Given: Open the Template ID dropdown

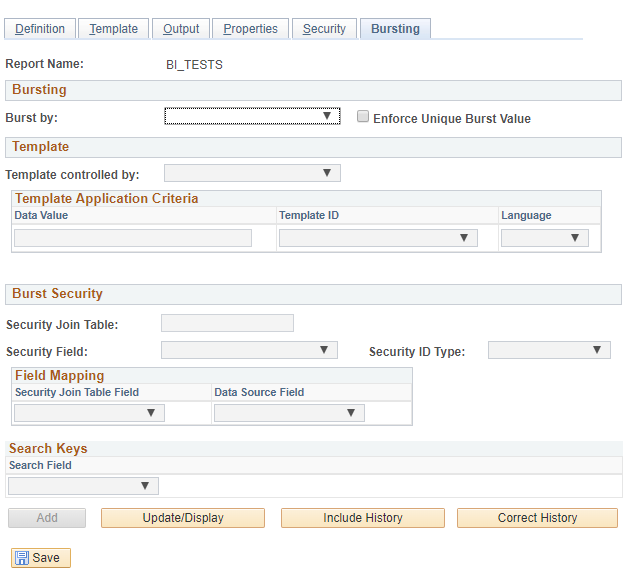Looking at the screenshot, I should pos(378,238).
